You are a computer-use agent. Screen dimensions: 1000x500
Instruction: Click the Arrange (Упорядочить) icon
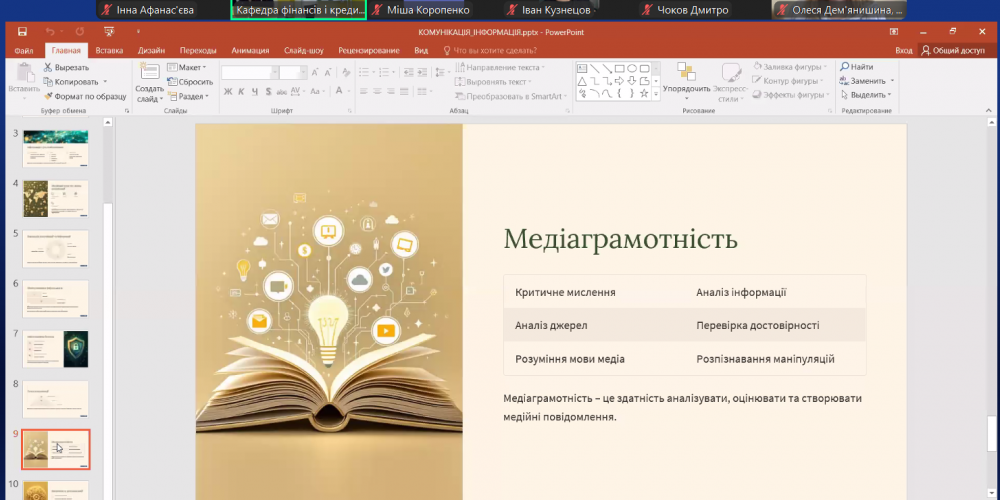686,72
